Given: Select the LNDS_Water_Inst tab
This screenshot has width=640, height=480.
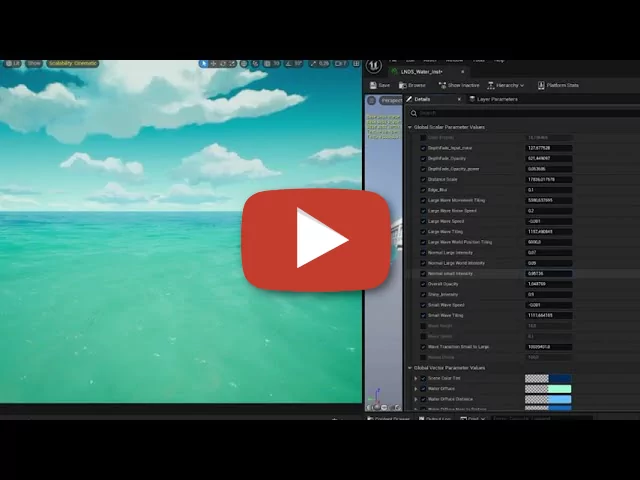Looking at the screenshot, I should (x=422, y=72).
